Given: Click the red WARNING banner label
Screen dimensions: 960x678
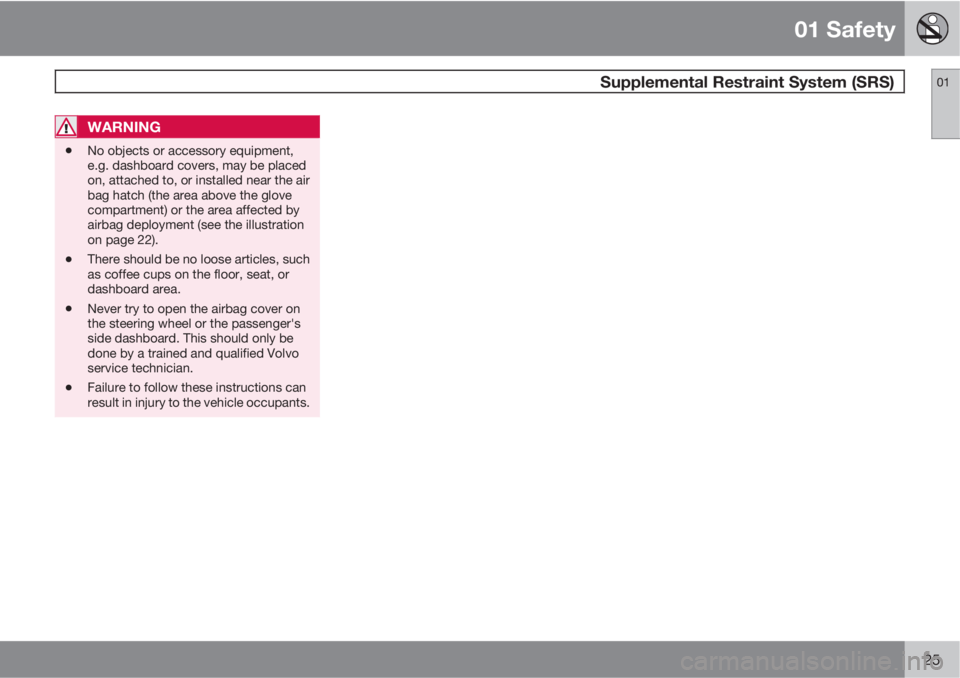Looking at the screenshot, I should pyautogui.click(x=124, y=127).
